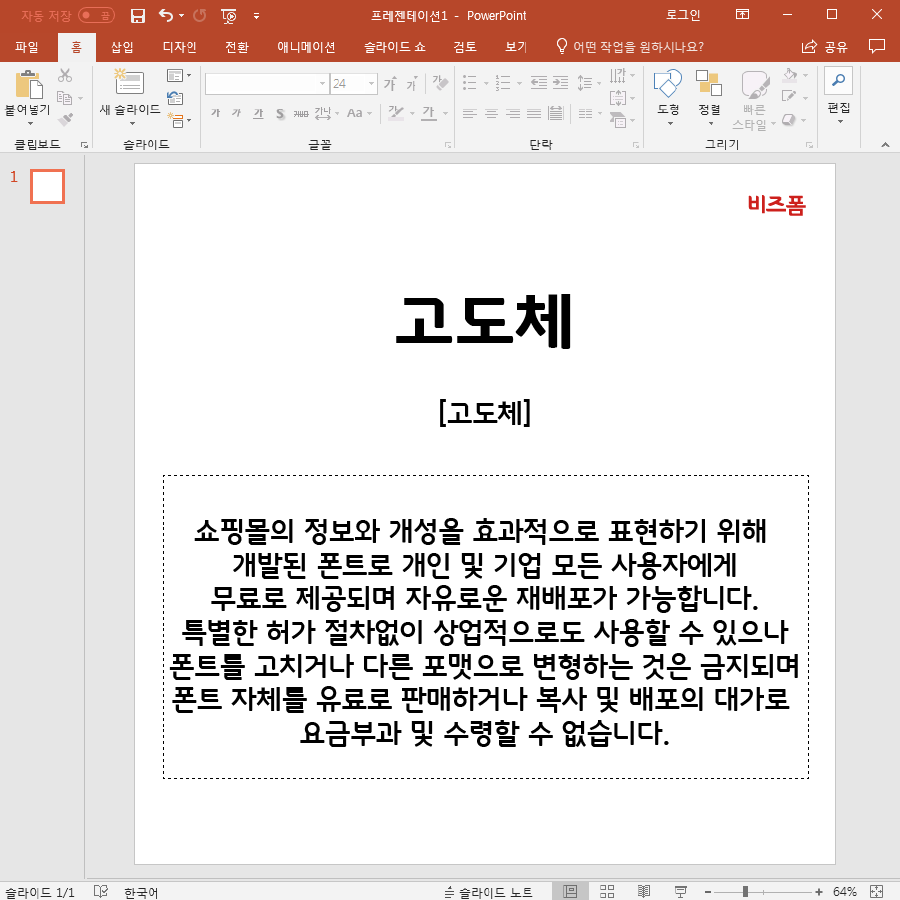Apply strikethrough formatting icon
The width and height of the screenshot is (900, 900).
click(279, 114)
